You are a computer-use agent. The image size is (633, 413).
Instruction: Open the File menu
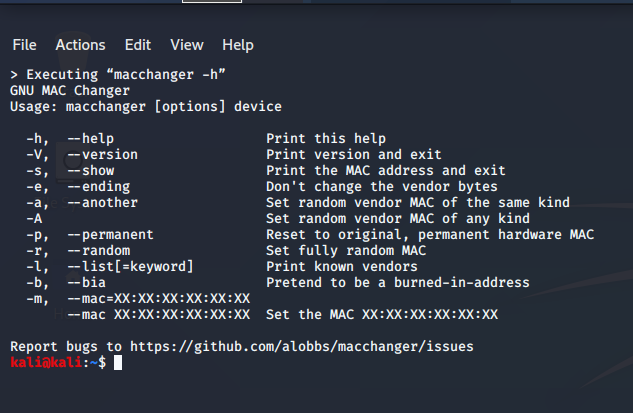pyautogui.click(x=24, y=45)
